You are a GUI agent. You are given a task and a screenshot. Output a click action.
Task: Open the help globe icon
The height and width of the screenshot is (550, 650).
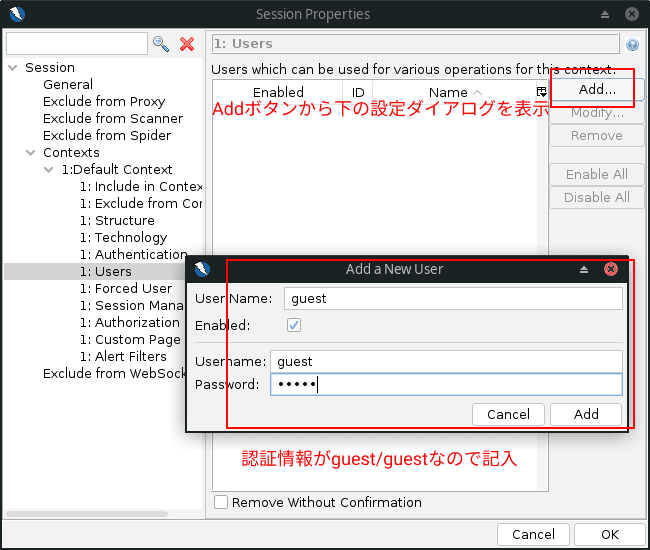pos(632,44)
